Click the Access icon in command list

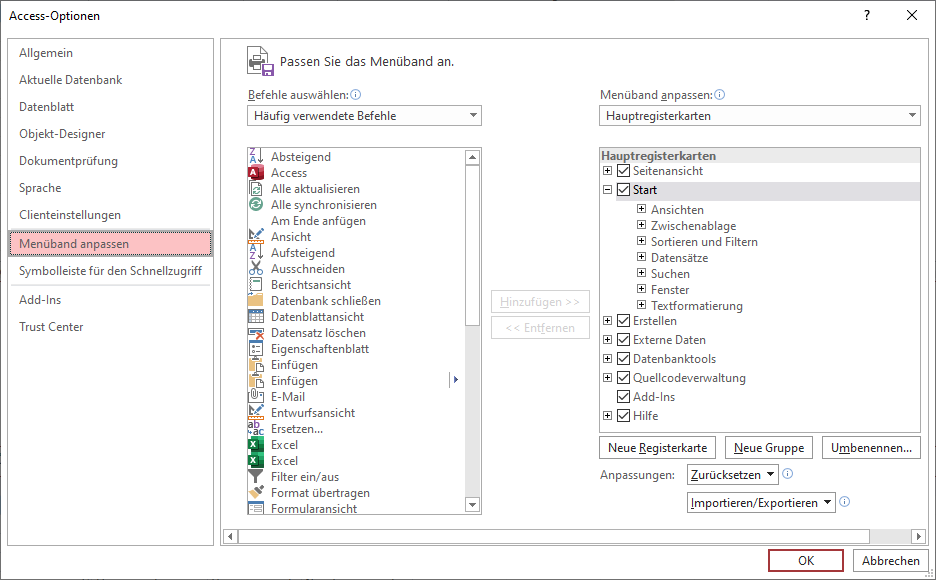pyautogui.click(x=255, y=173)
